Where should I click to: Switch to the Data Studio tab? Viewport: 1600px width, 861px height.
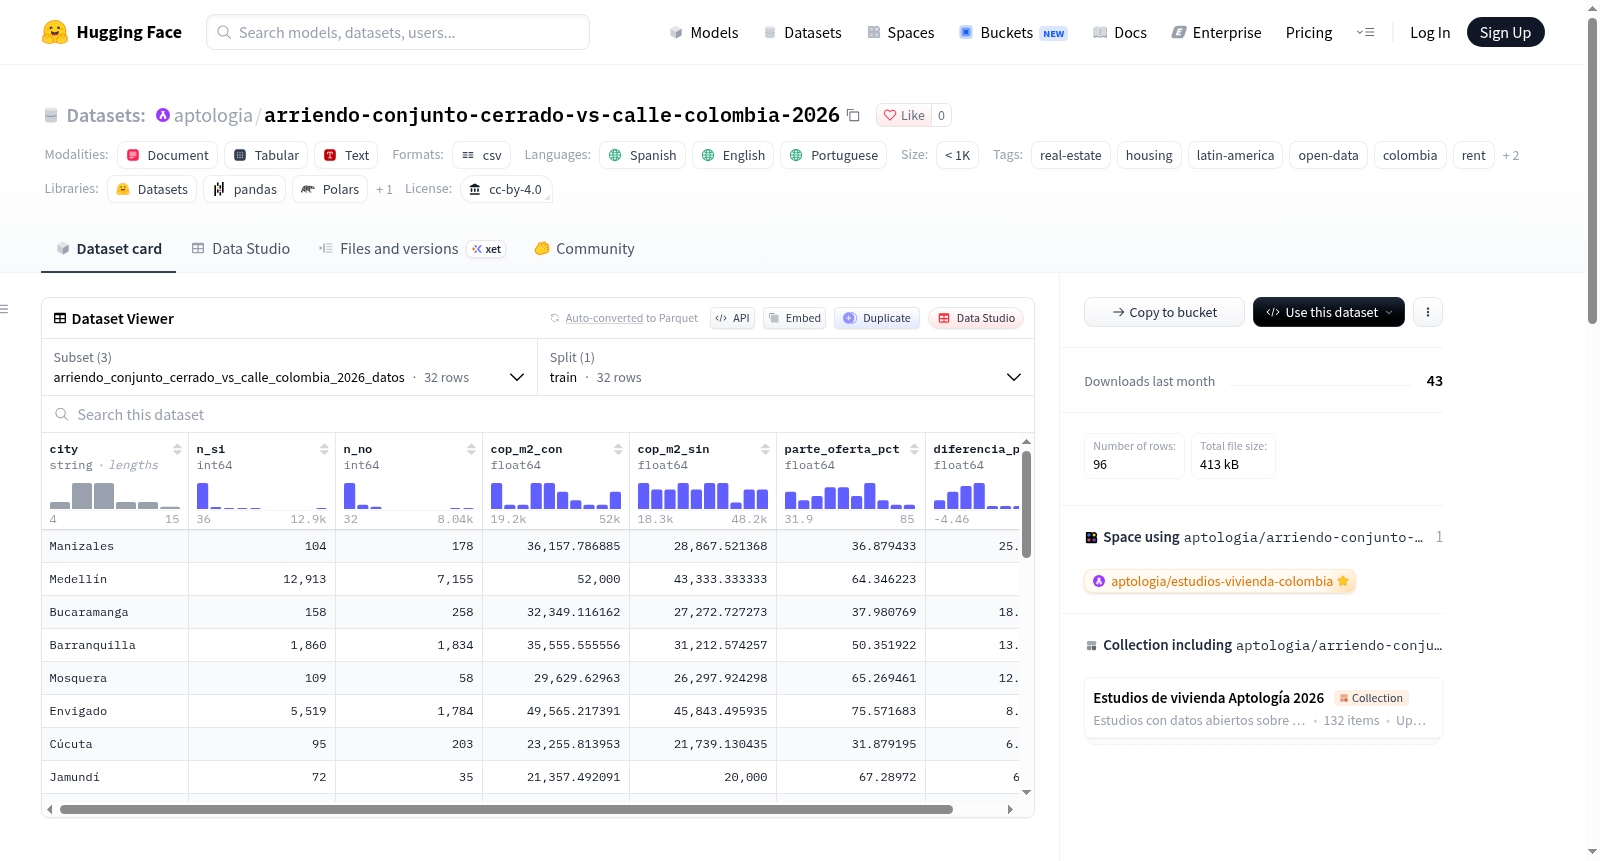click(x=241, y=249)
